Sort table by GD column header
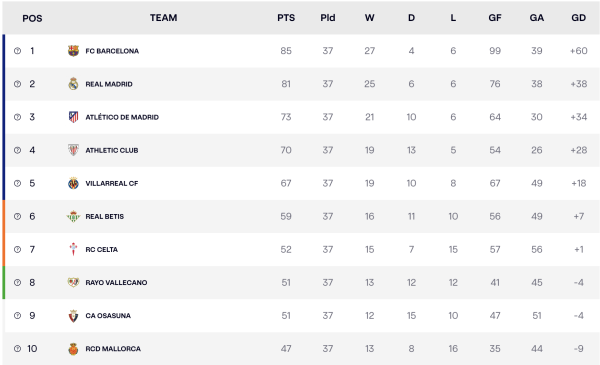This screenshot has width=600, height=365. 579,18
